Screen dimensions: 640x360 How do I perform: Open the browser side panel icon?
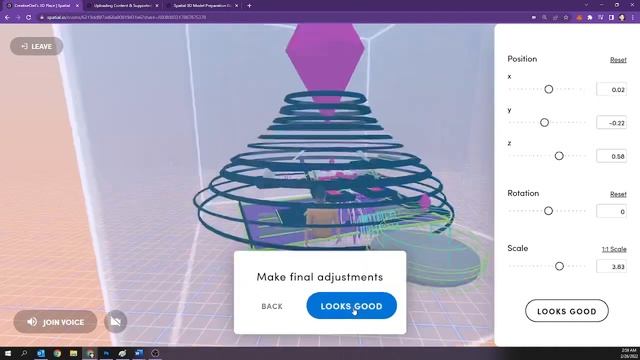[x=611, y=18]
